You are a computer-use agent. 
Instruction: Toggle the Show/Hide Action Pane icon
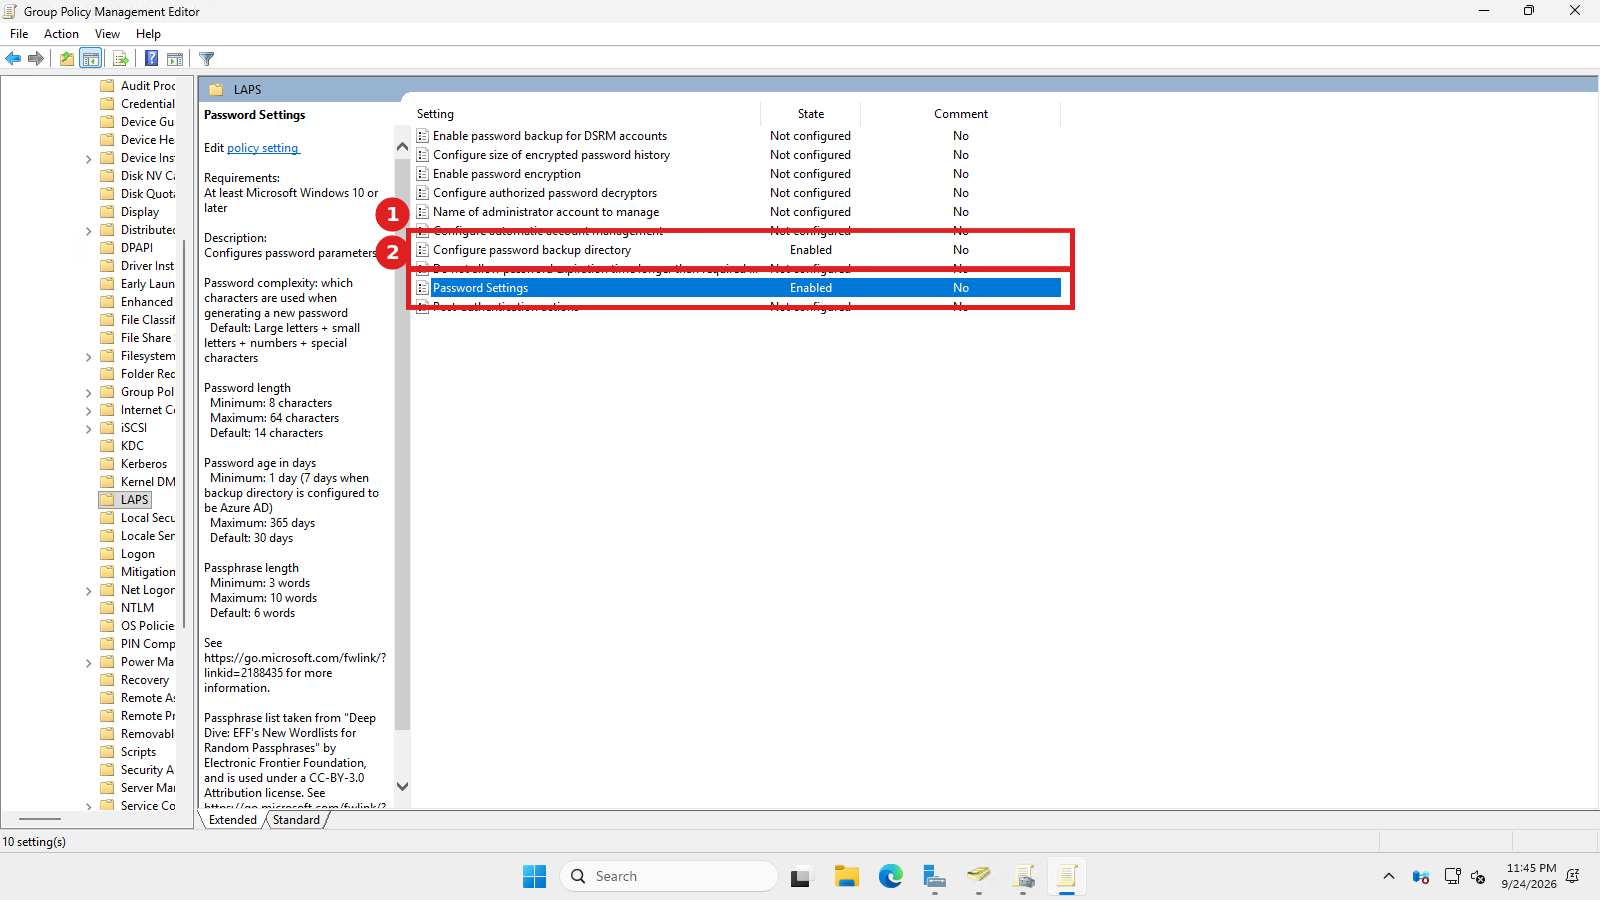tap(175, 58)
